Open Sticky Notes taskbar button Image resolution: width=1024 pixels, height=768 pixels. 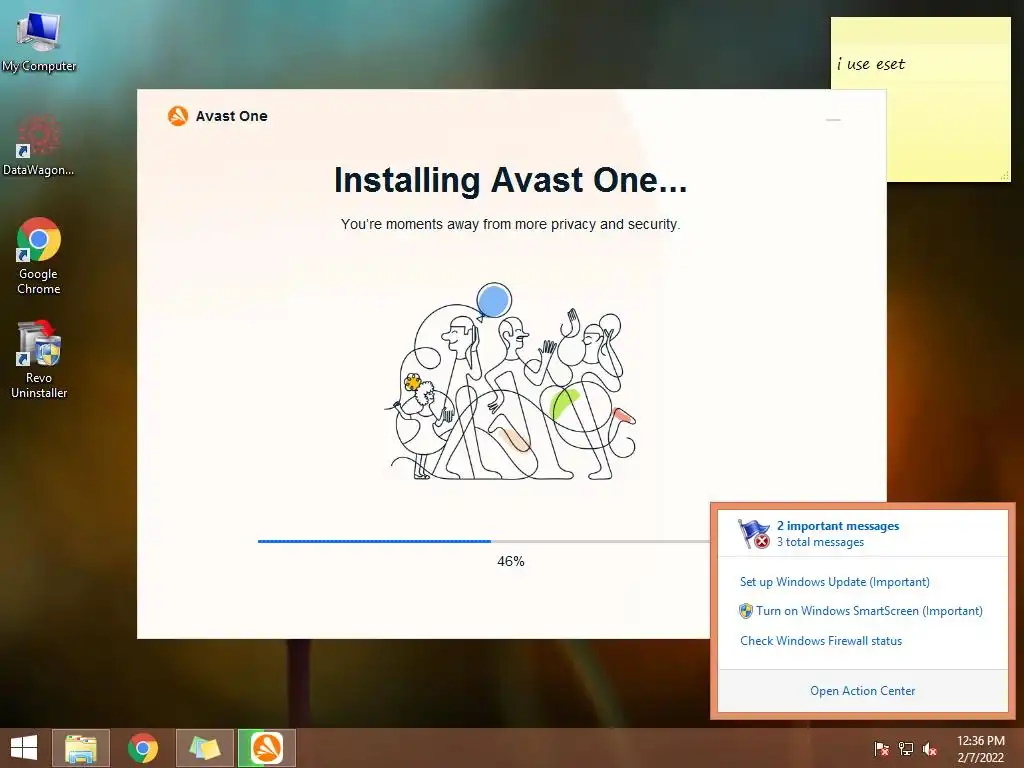[205, 748]
